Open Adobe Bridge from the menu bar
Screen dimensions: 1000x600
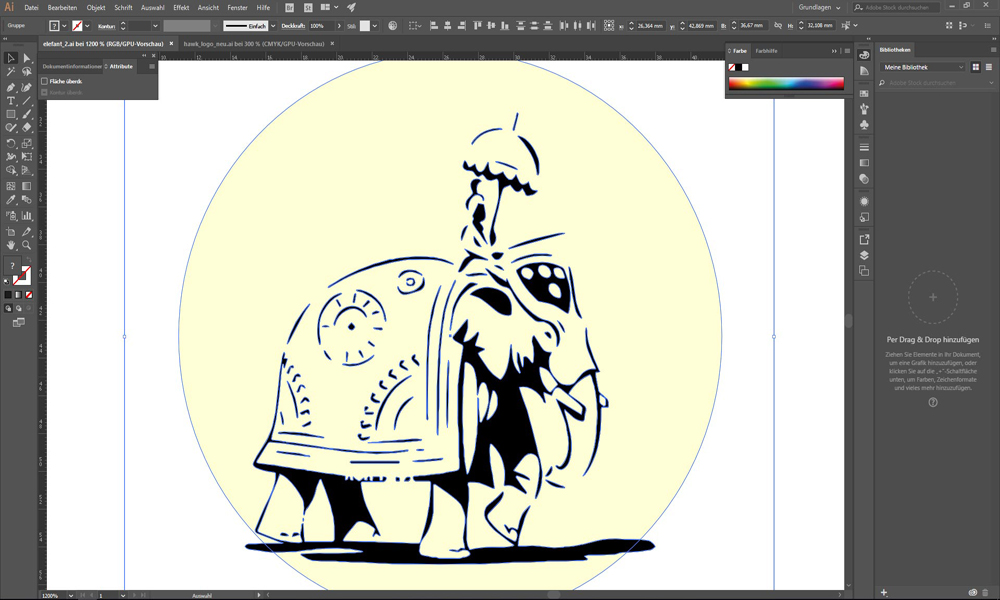click(290, 7)
